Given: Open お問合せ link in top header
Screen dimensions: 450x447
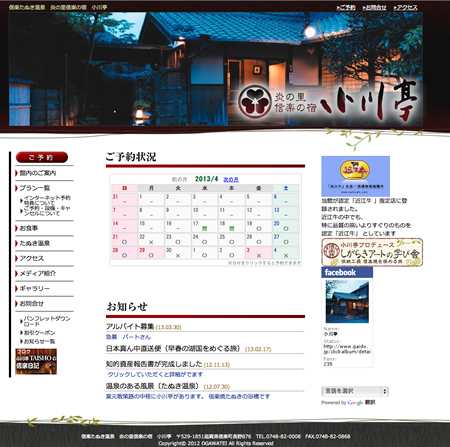Looking at the screenshot, I should 374,7.
